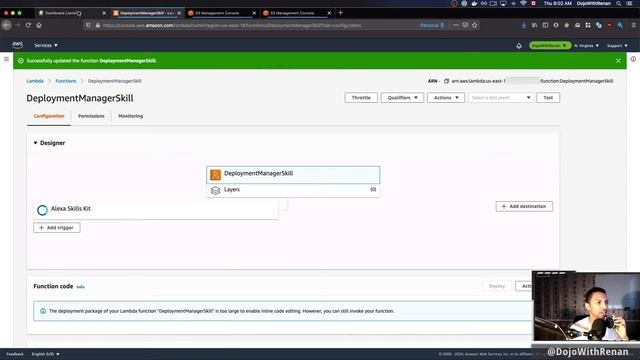Open the Lambda breadcrumb link
Viewport: 640px width, 360px height.
pyautogui.click(x=35, y=81)
